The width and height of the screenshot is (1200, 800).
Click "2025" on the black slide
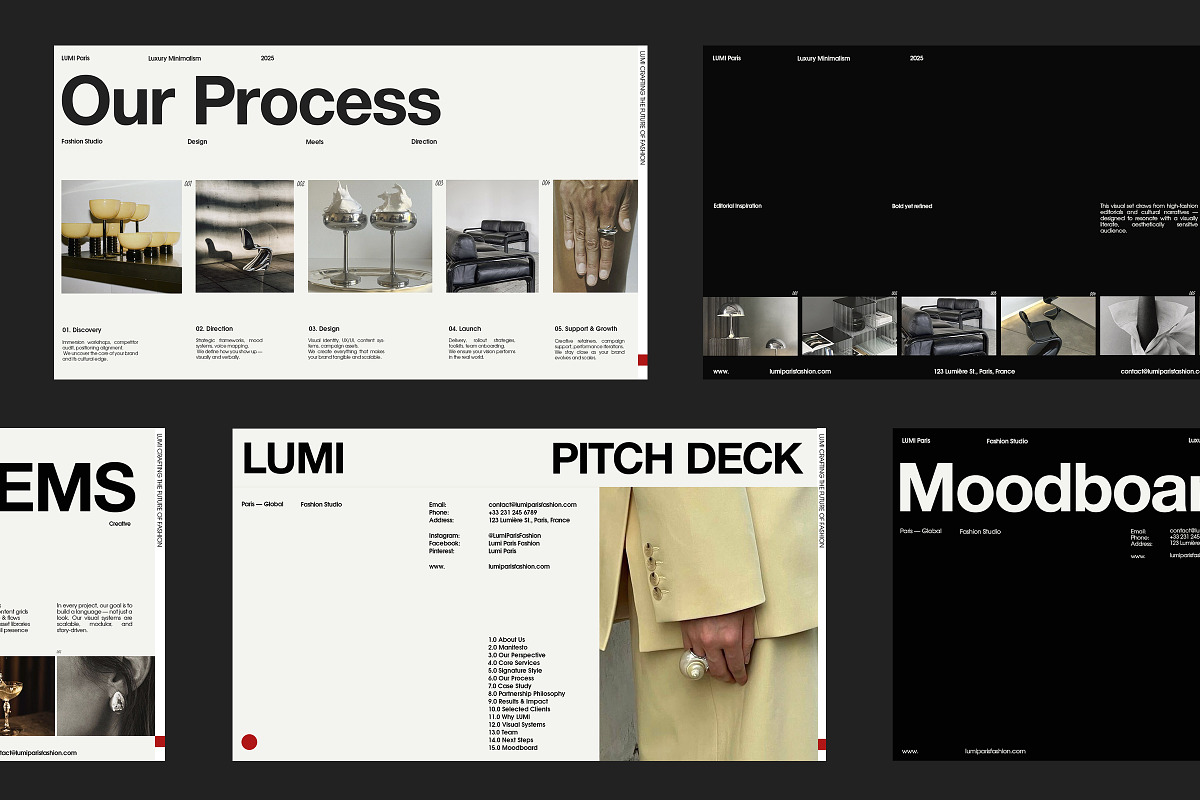[917, 58]
